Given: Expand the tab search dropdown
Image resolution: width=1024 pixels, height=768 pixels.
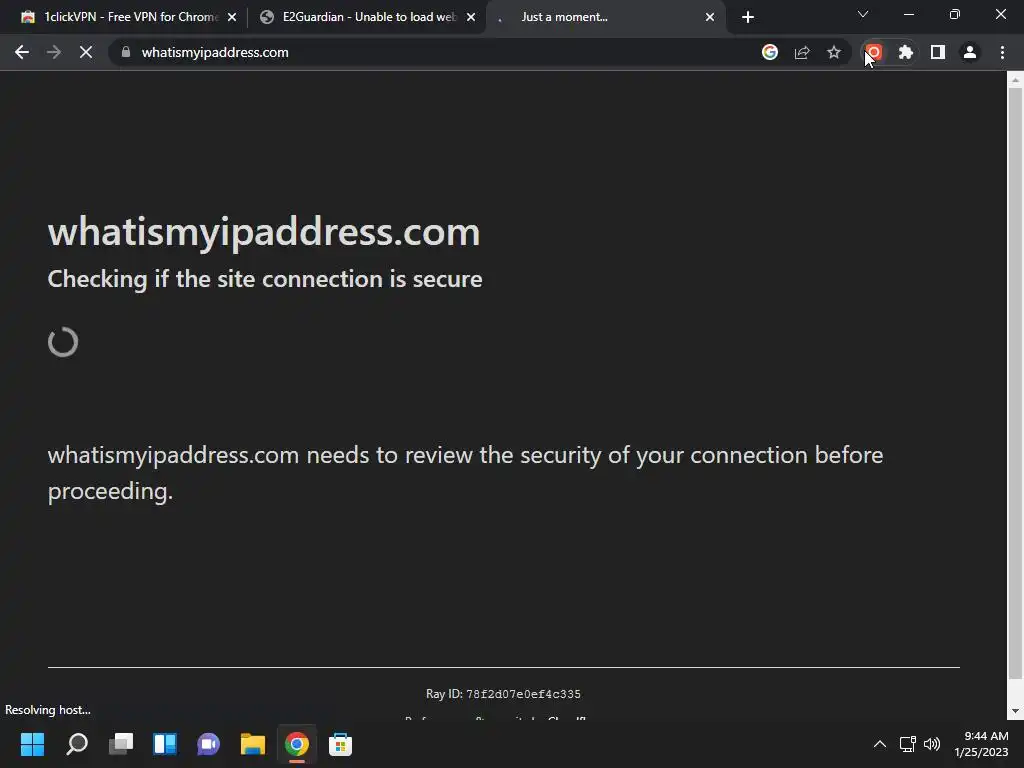Looking at the screenshot, I should click(x=863, y=14).
